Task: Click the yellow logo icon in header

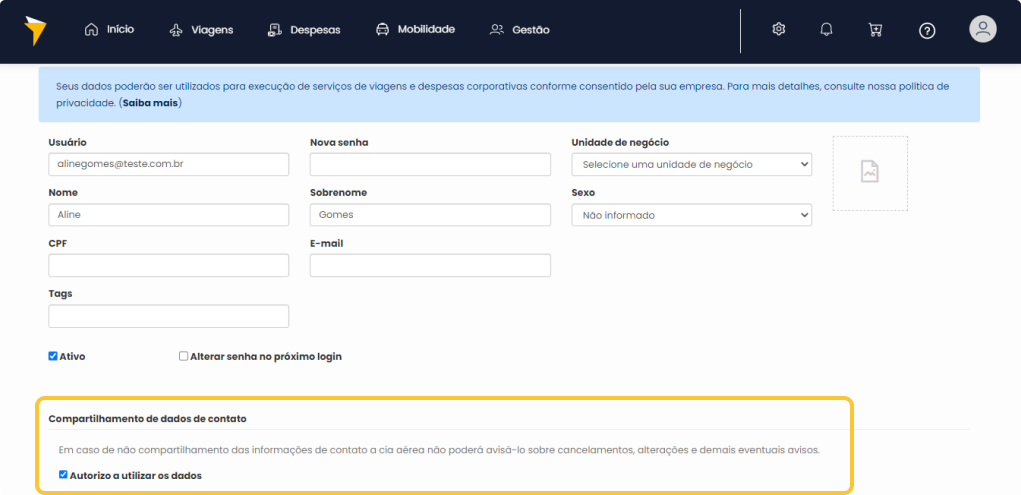Action: tap(36, 30)
